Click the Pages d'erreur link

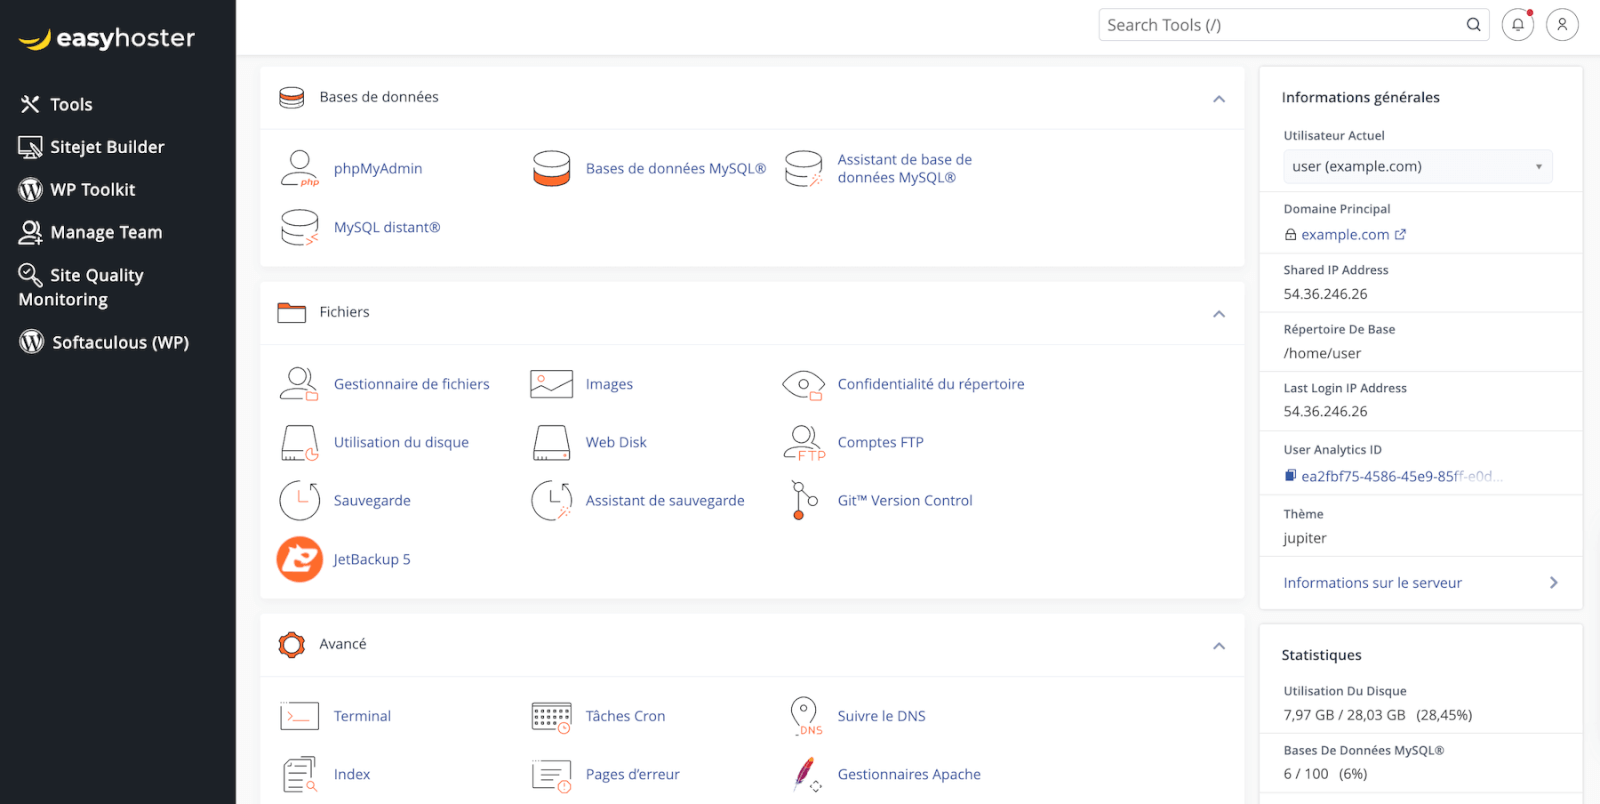[633, 774]
